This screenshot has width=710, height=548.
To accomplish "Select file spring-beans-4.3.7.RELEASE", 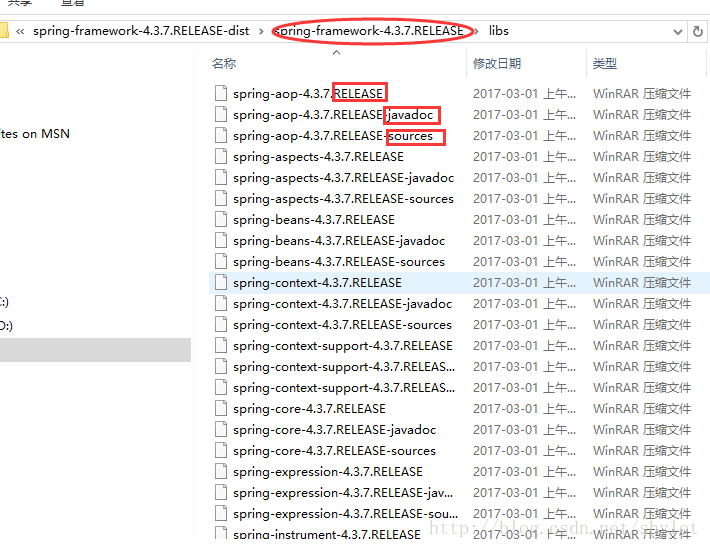I will pos(314,220).
